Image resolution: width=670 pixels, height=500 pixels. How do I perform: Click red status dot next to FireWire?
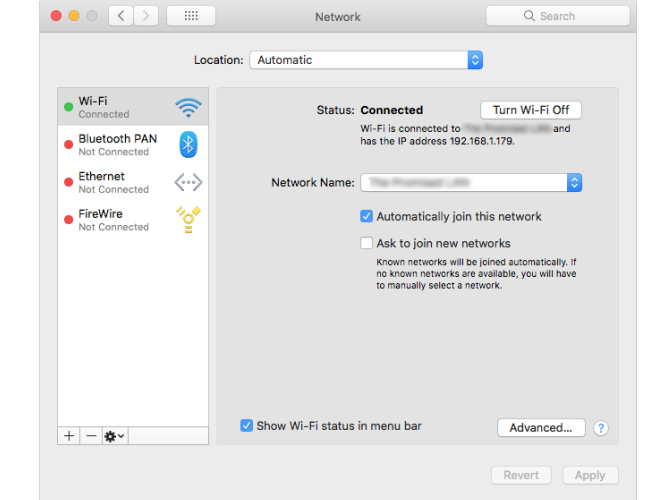click(x=68, y=220)
